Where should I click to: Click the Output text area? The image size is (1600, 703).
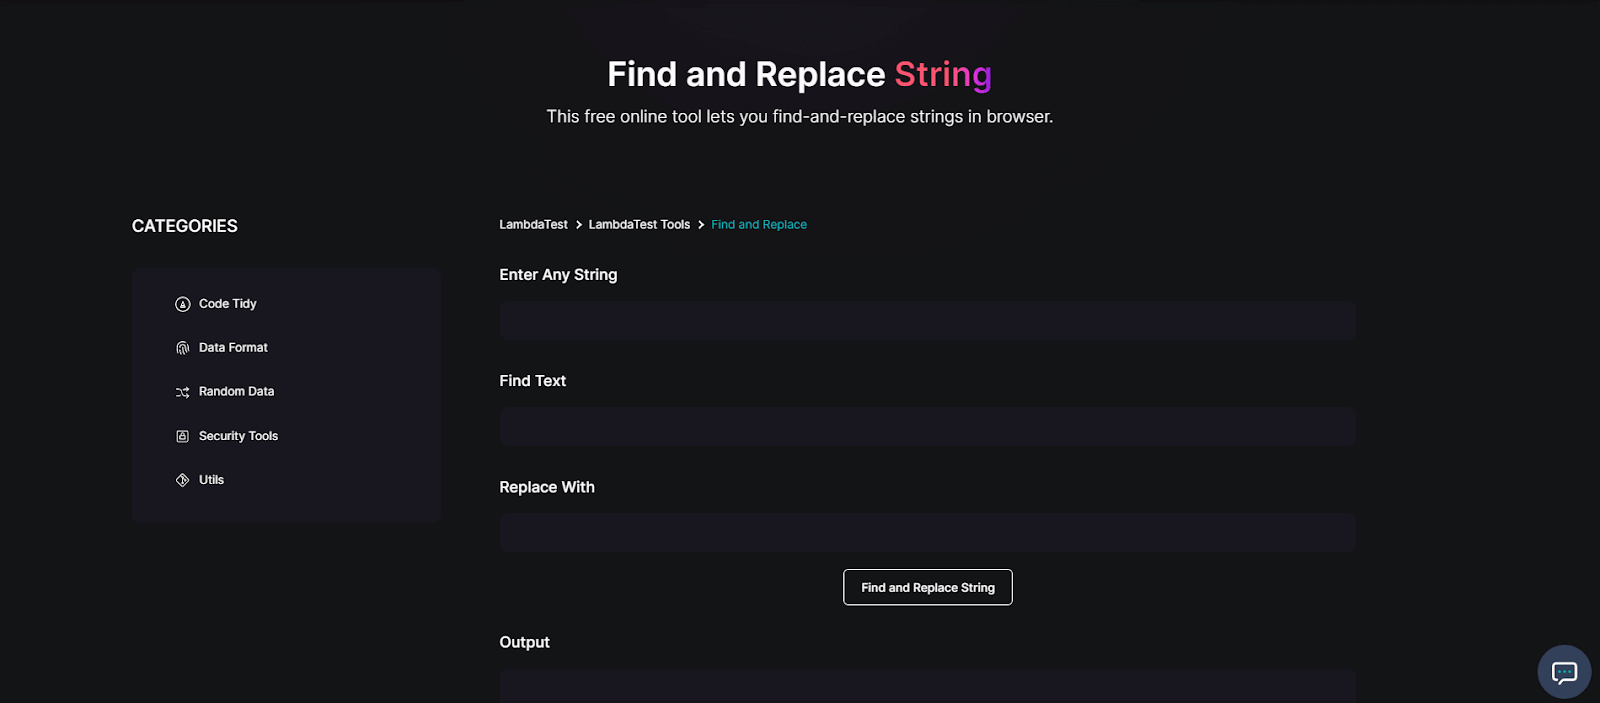click(x=926, y=690)
